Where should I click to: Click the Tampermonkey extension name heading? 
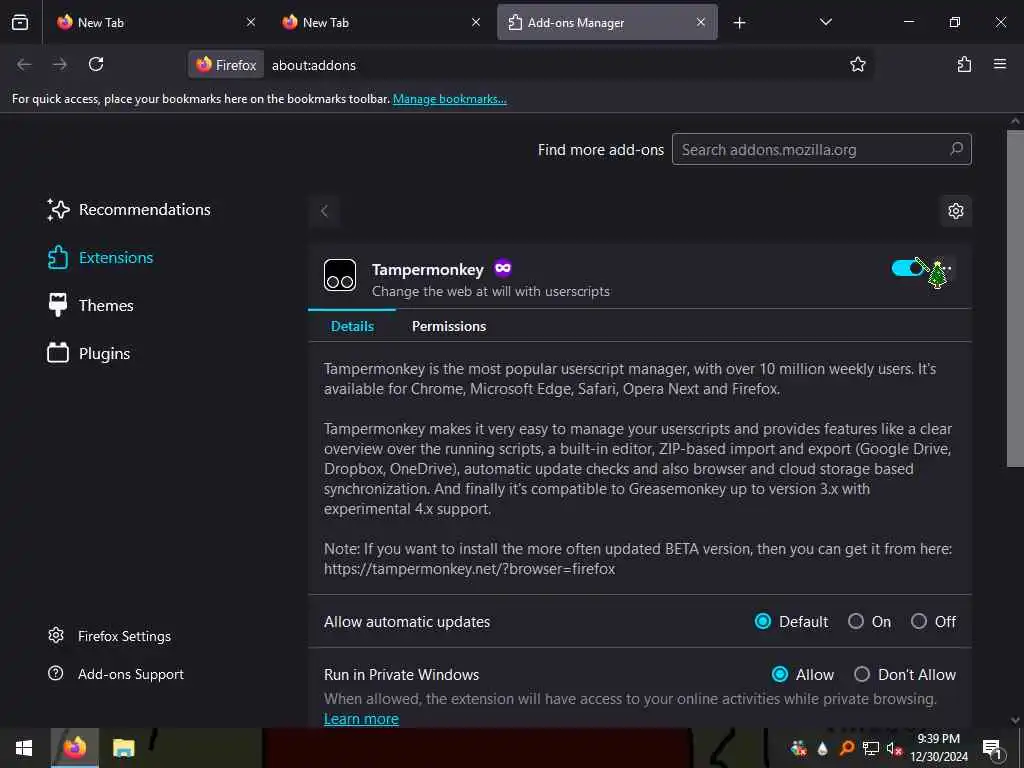[428, 269]
